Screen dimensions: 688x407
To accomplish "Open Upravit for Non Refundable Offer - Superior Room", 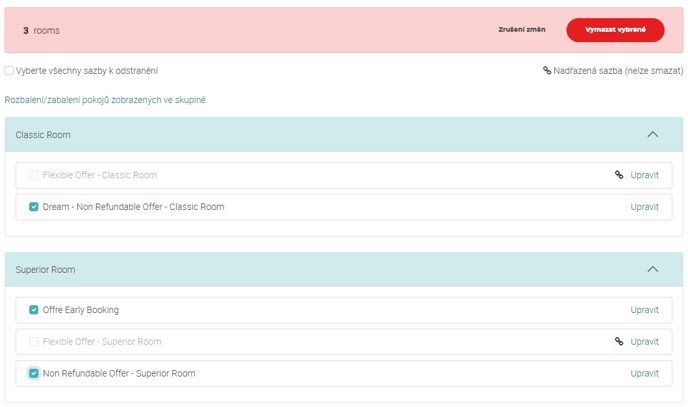I will click(x=644, y=373).
